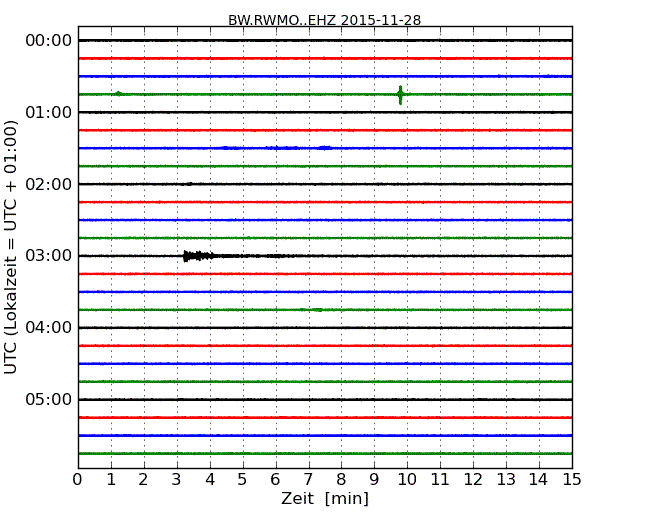Click the small green blip near minute 1
This screenshot has height=520, width=650.
119,94
